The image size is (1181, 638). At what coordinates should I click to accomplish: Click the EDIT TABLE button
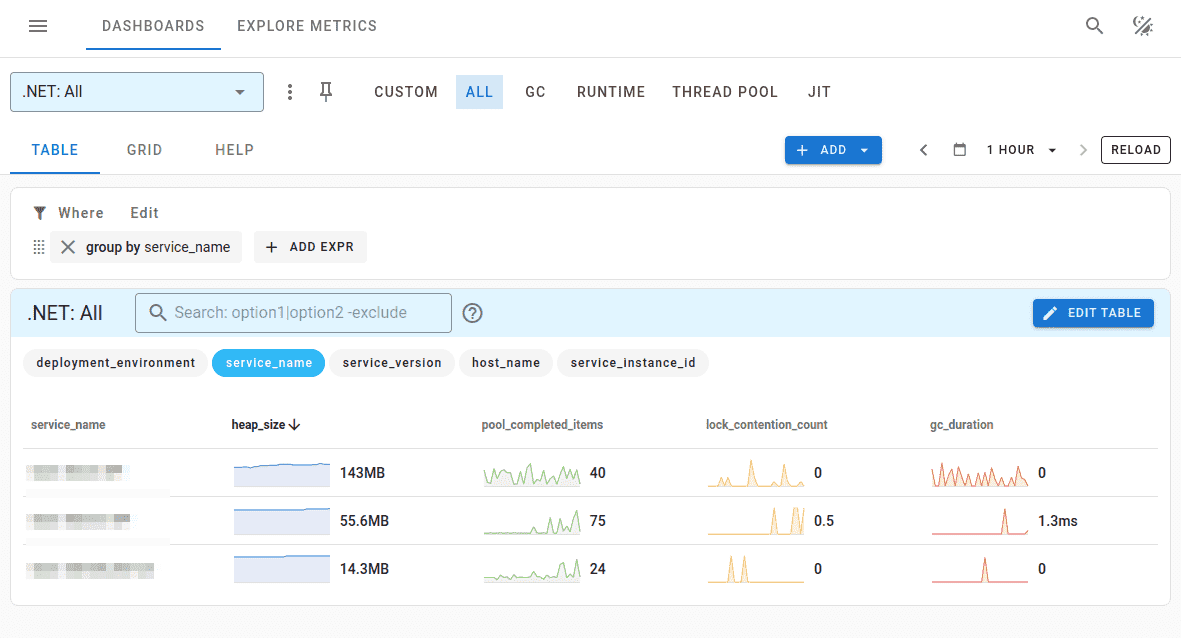1093,312
